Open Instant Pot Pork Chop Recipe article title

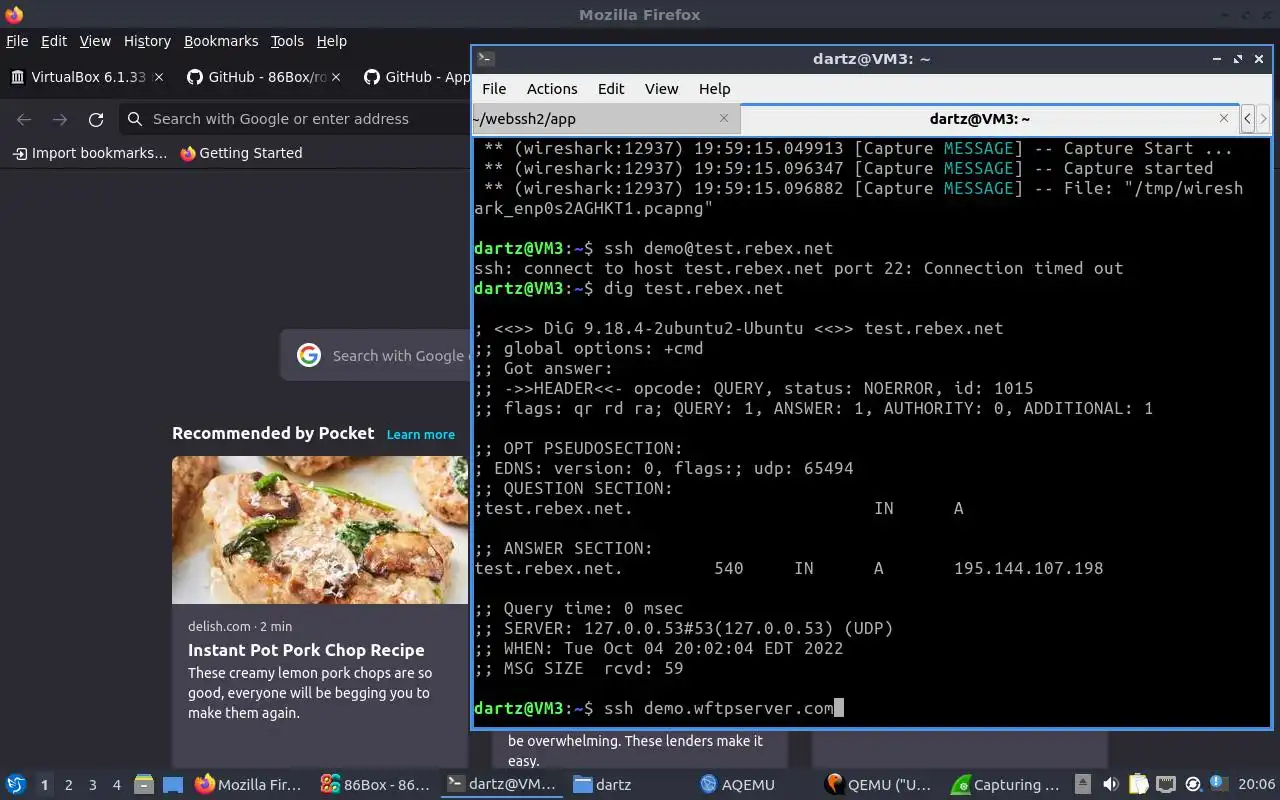click(306, 650)
